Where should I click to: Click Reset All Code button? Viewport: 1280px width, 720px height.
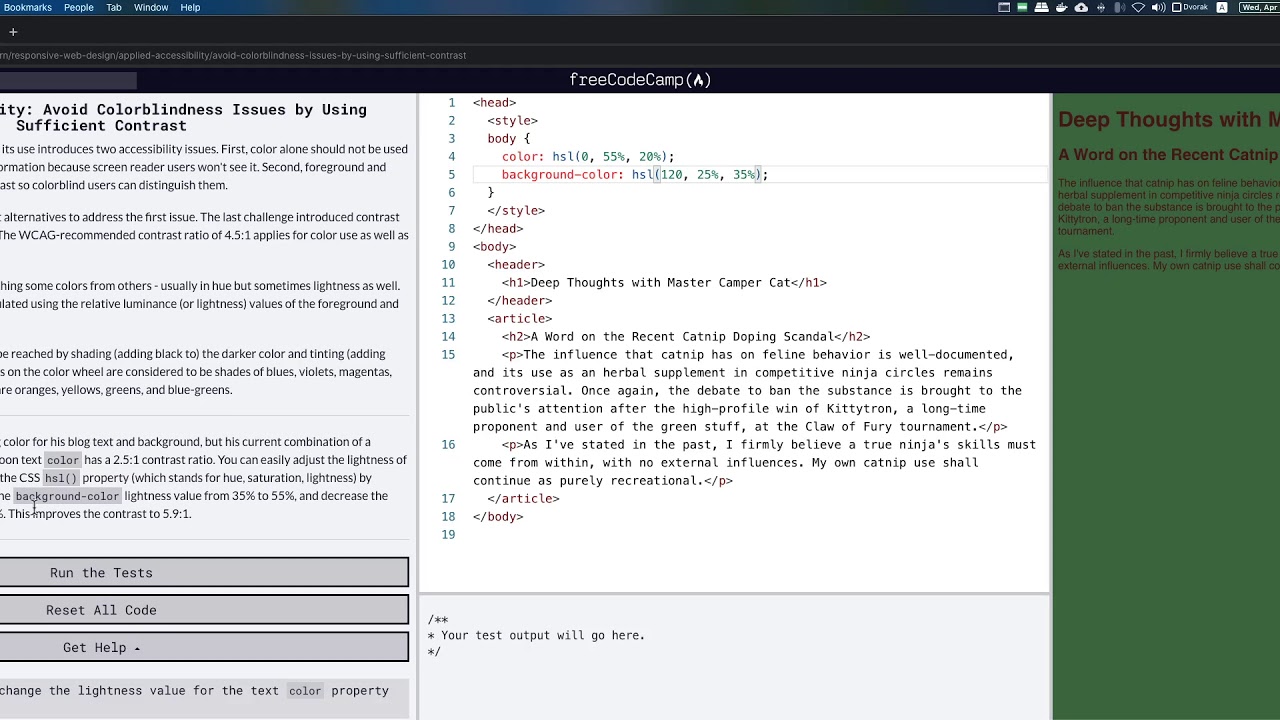[204, 610]
